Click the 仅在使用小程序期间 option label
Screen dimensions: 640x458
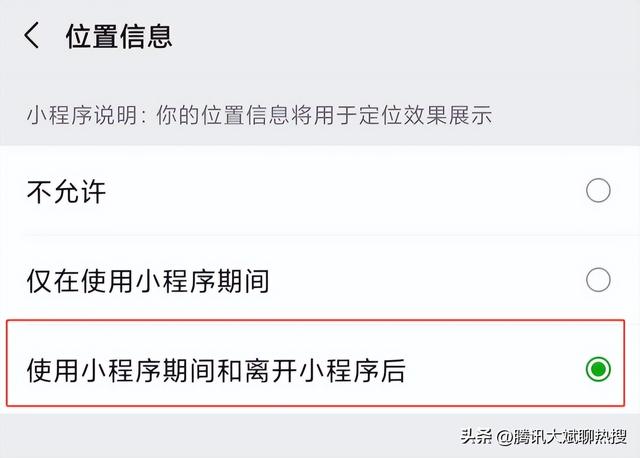click(x=148, y=281)
